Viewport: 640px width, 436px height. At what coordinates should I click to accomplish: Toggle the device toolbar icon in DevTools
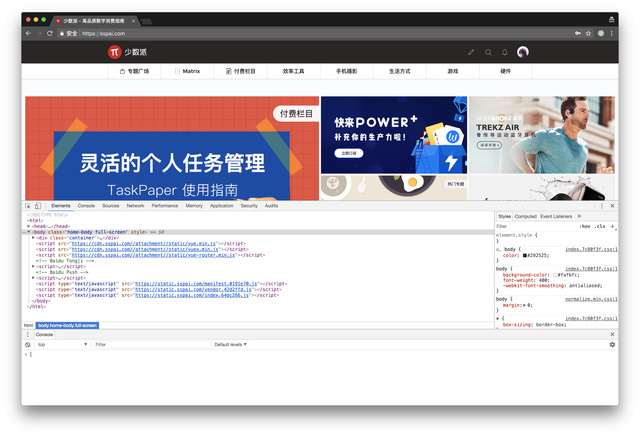(x=38, y=206)
